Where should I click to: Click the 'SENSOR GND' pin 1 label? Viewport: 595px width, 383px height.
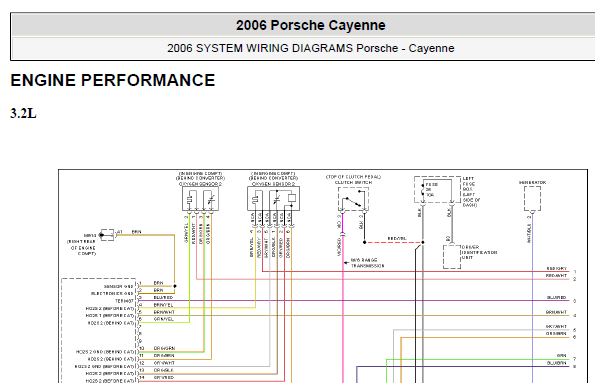tap(118, 287)
